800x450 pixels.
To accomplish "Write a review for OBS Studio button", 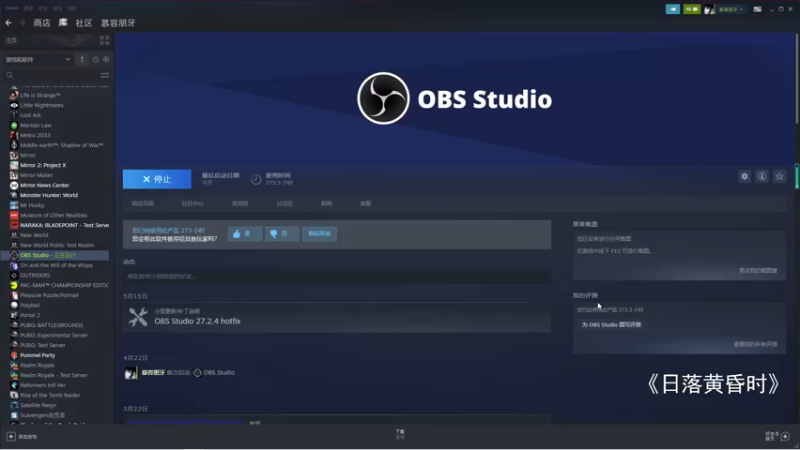I will pyautogui.click(x=611, y=324).
